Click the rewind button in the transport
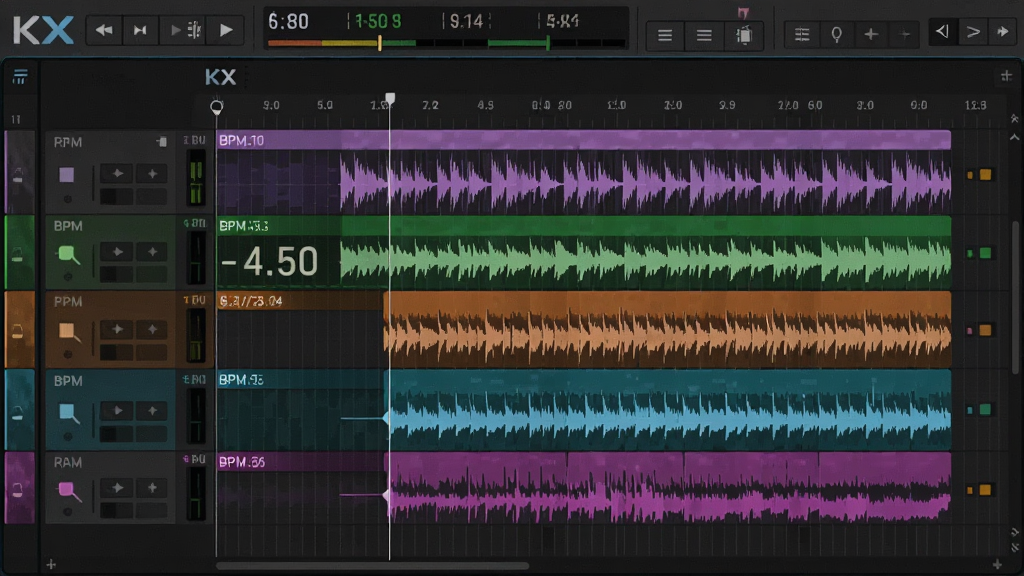1024x576 pixels. click(104, 30)
